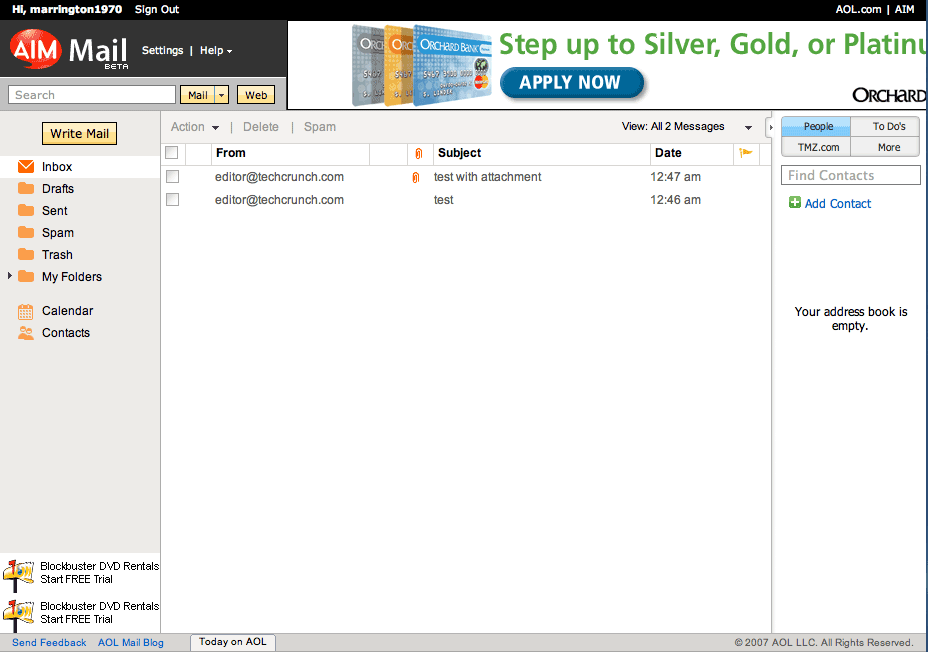Open the Inbox envelope icon
The image size is (928, 652).
(x=26, y=166)
